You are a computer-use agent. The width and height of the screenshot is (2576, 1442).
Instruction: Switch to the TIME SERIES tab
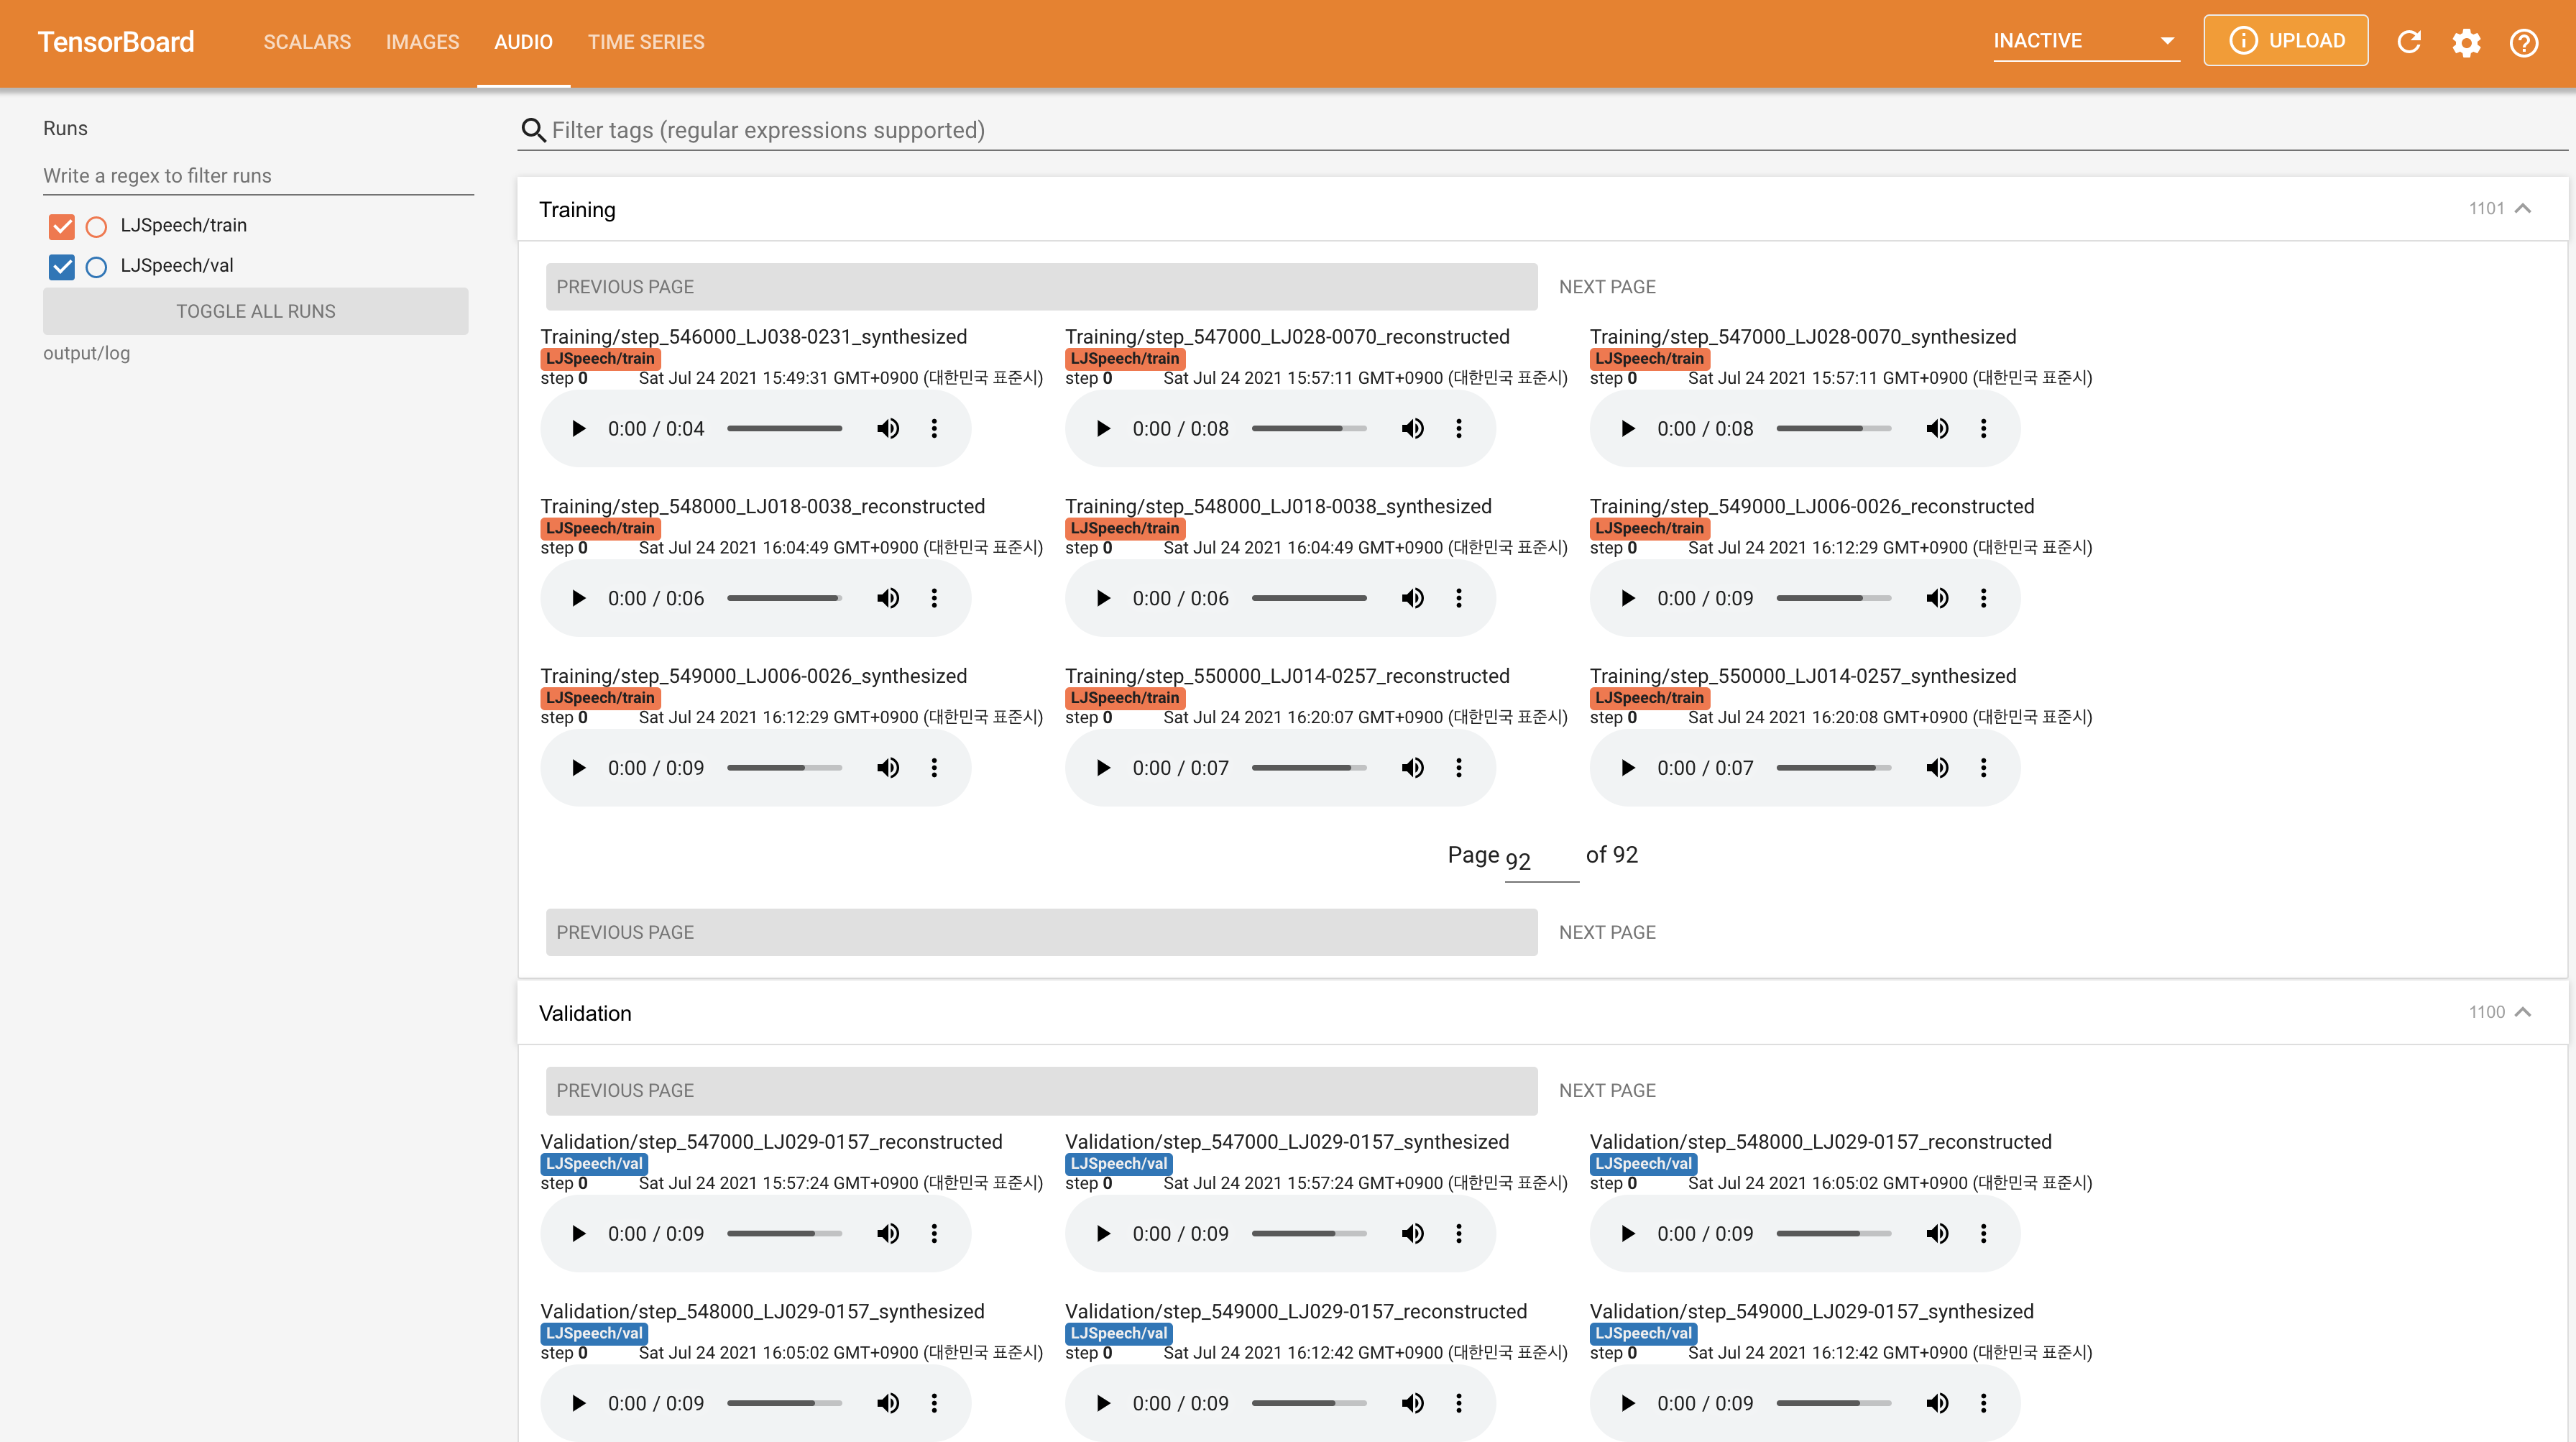(x=645, y=42)
